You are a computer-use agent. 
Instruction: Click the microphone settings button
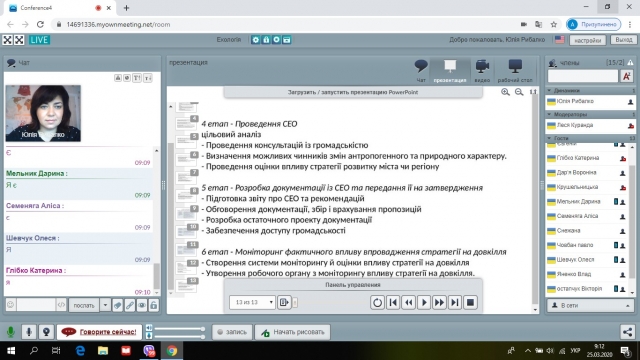pyautogui.click(x=29, y=332)
